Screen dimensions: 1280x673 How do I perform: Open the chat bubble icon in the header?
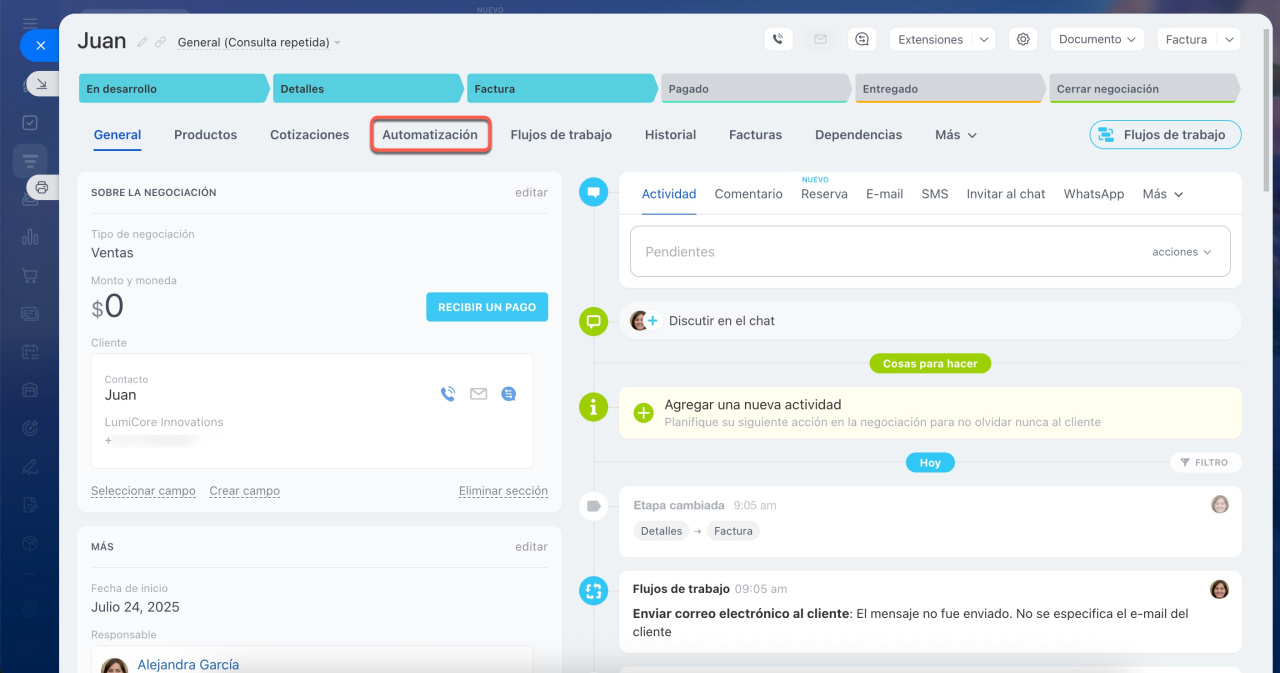pos(862,39)
